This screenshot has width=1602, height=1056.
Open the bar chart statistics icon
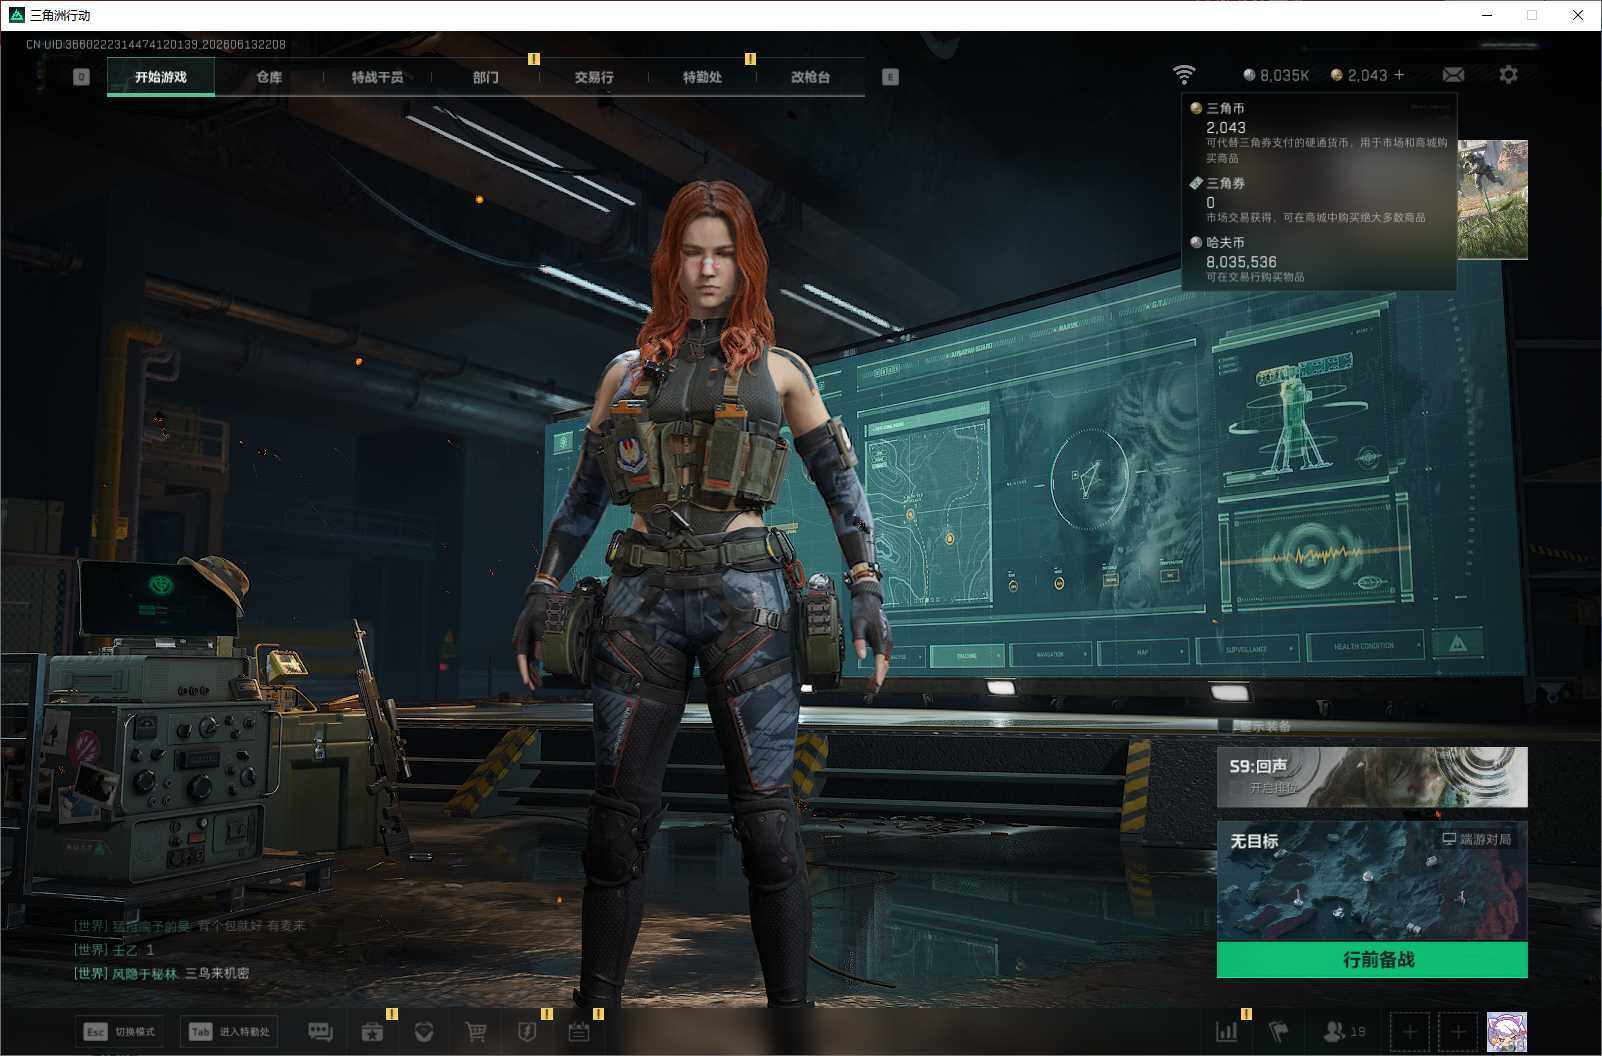(x=1226, y=1031)
